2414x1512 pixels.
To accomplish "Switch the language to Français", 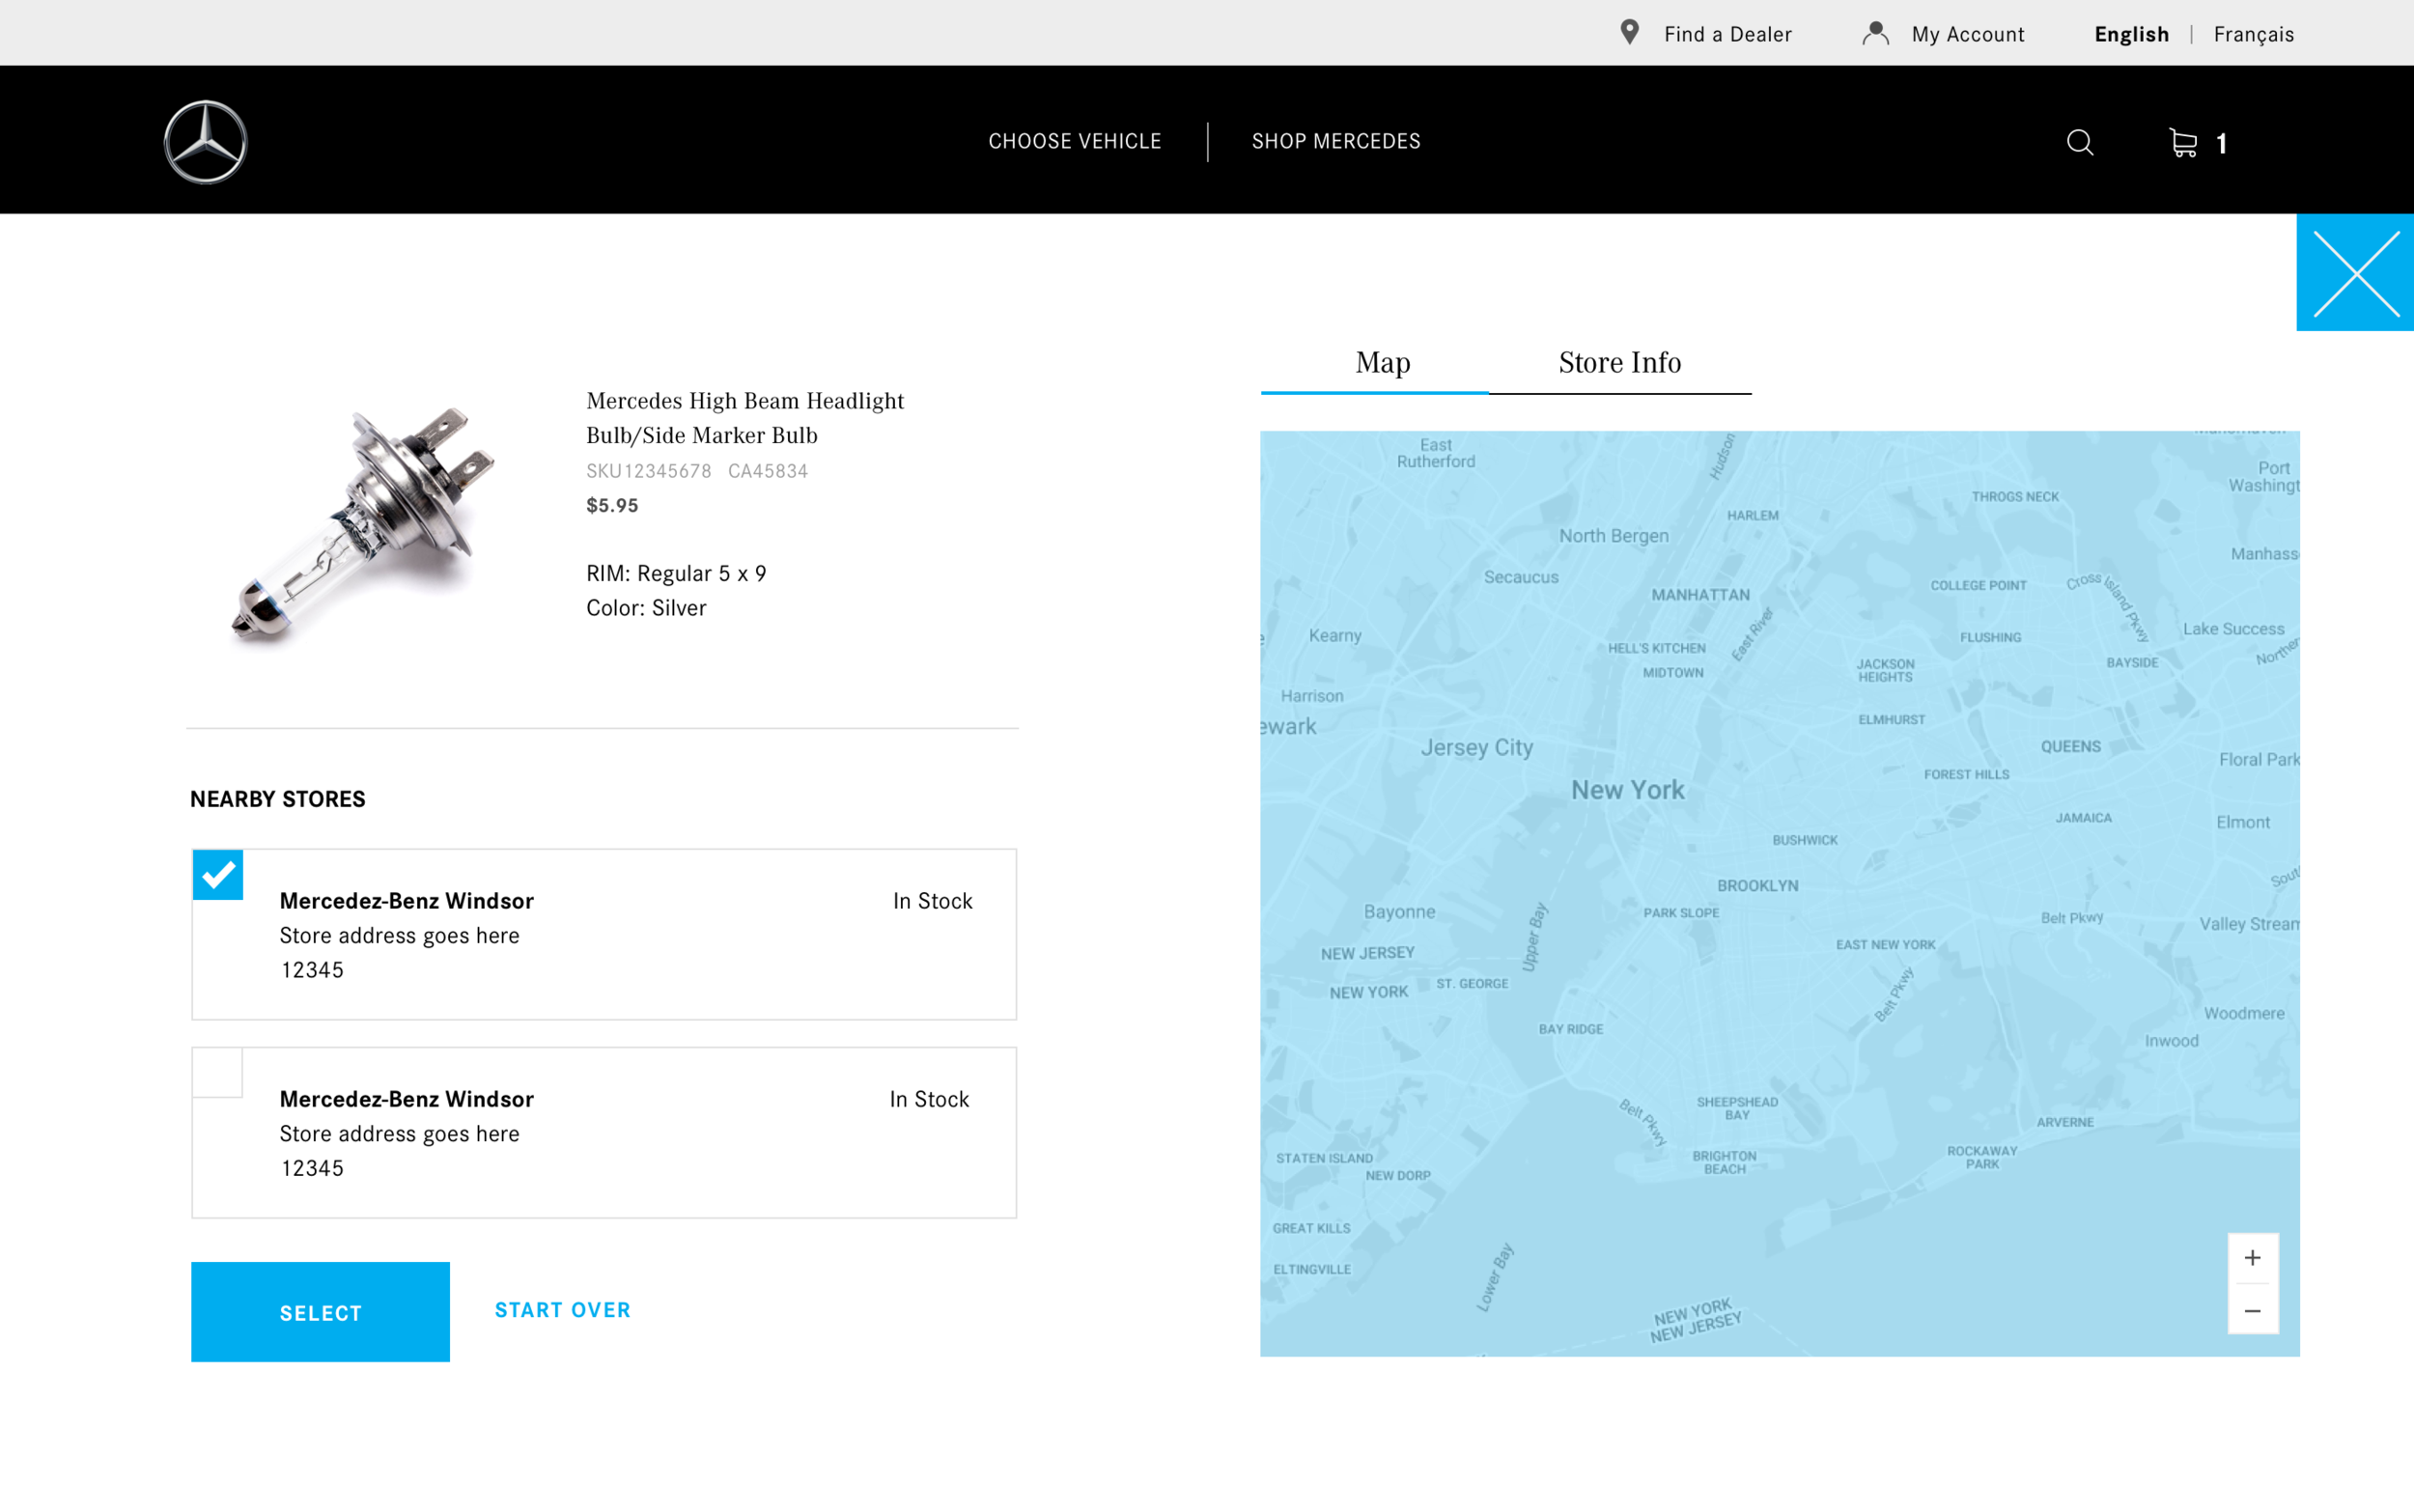I will [2253, 34].
